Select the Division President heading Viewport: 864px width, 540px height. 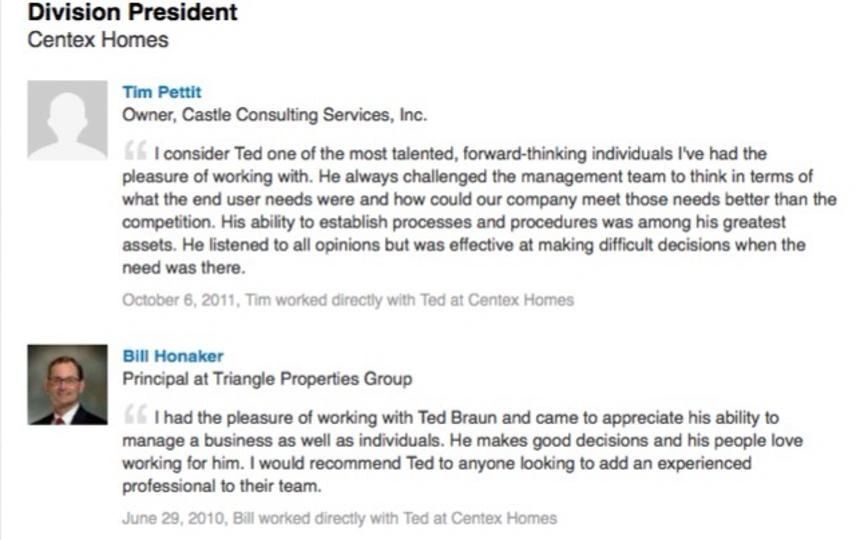(x=133, y=14)
